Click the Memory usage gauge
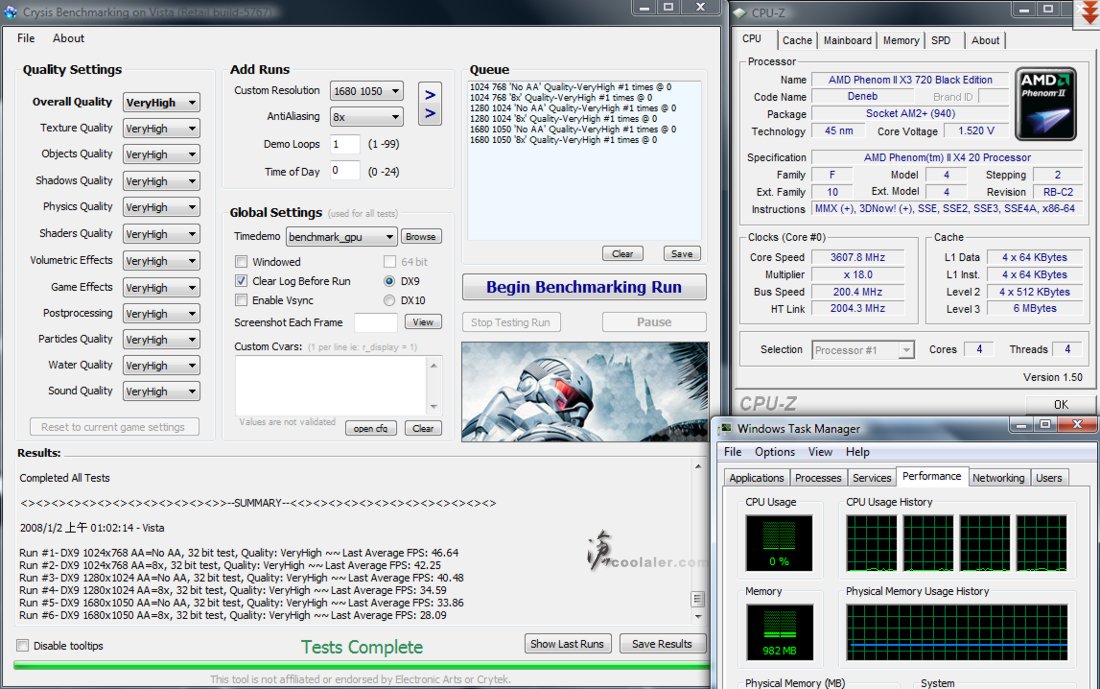 point(779,632)
